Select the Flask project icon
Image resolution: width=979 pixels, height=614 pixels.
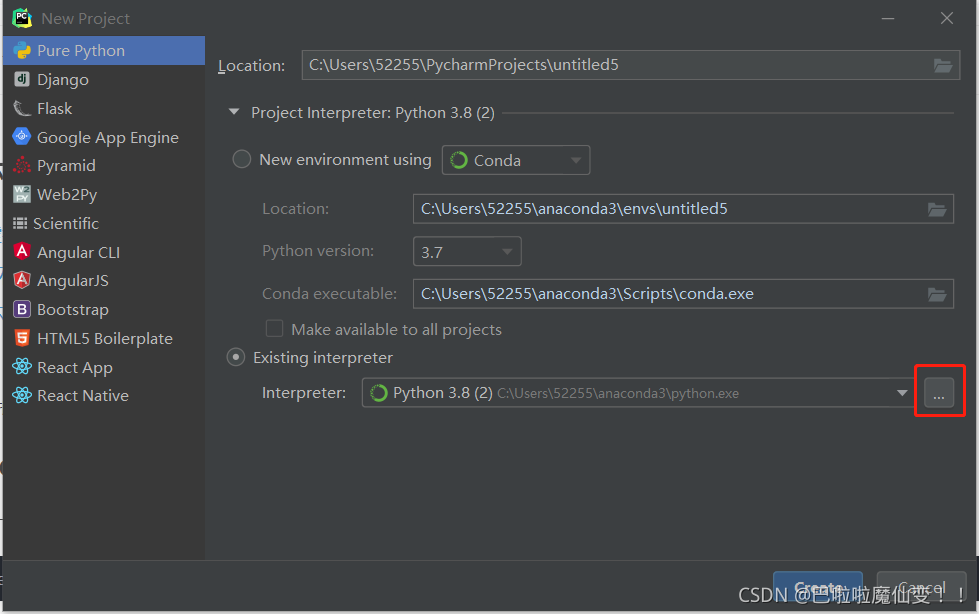pyautogui.click(x=22, y=108)
